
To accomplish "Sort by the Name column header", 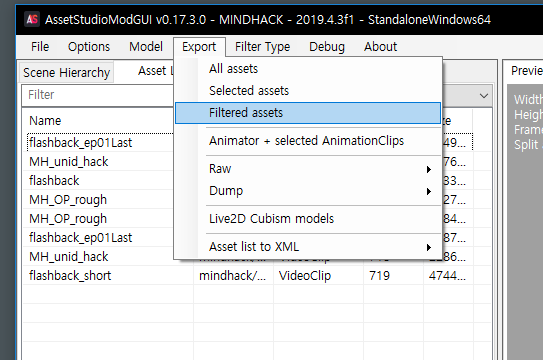I will [x=45, y=120].
